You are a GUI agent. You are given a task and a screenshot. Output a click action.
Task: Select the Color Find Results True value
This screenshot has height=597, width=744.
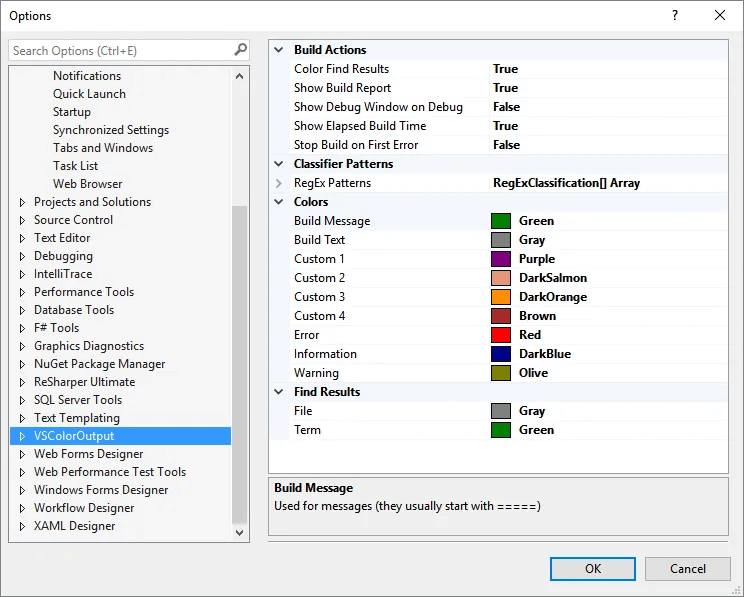coord(505,69)
